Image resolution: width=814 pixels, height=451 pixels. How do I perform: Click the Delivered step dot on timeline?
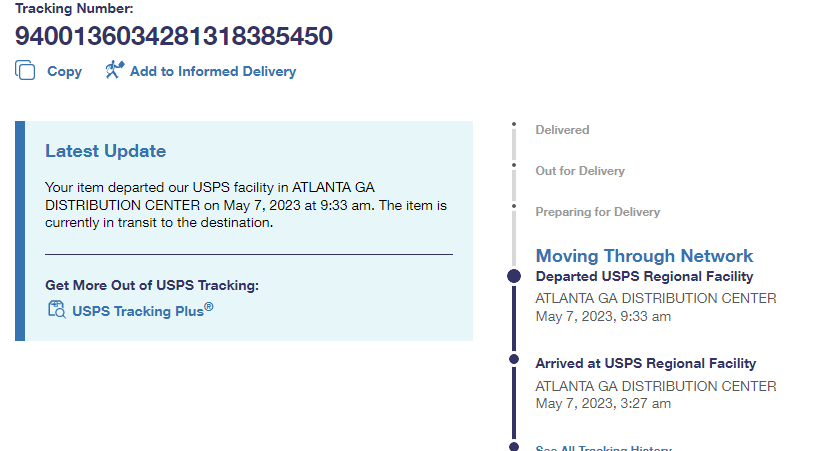pyautogui.click(x=514, y=125)
